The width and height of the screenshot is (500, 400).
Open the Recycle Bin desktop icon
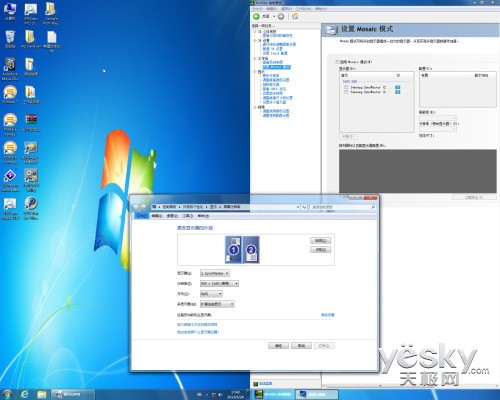tap(10, 39)
